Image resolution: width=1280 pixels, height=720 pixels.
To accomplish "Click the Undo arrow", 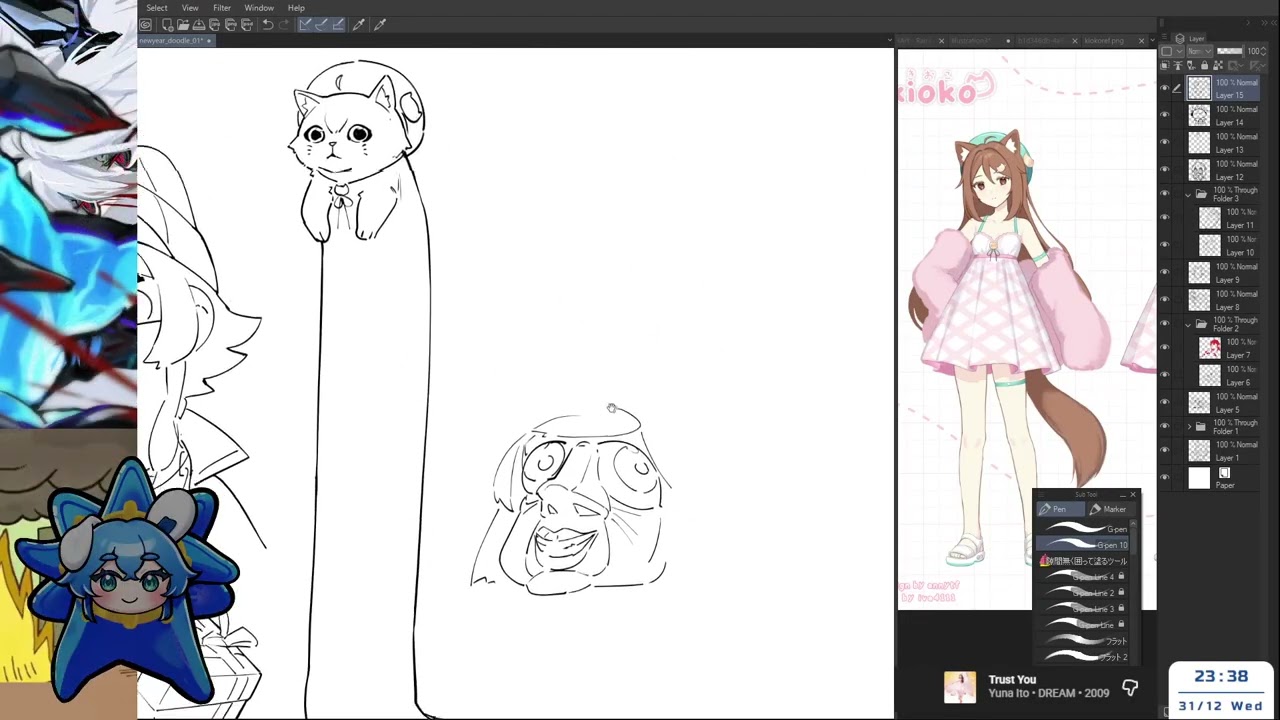I will [x=268, y=24].
